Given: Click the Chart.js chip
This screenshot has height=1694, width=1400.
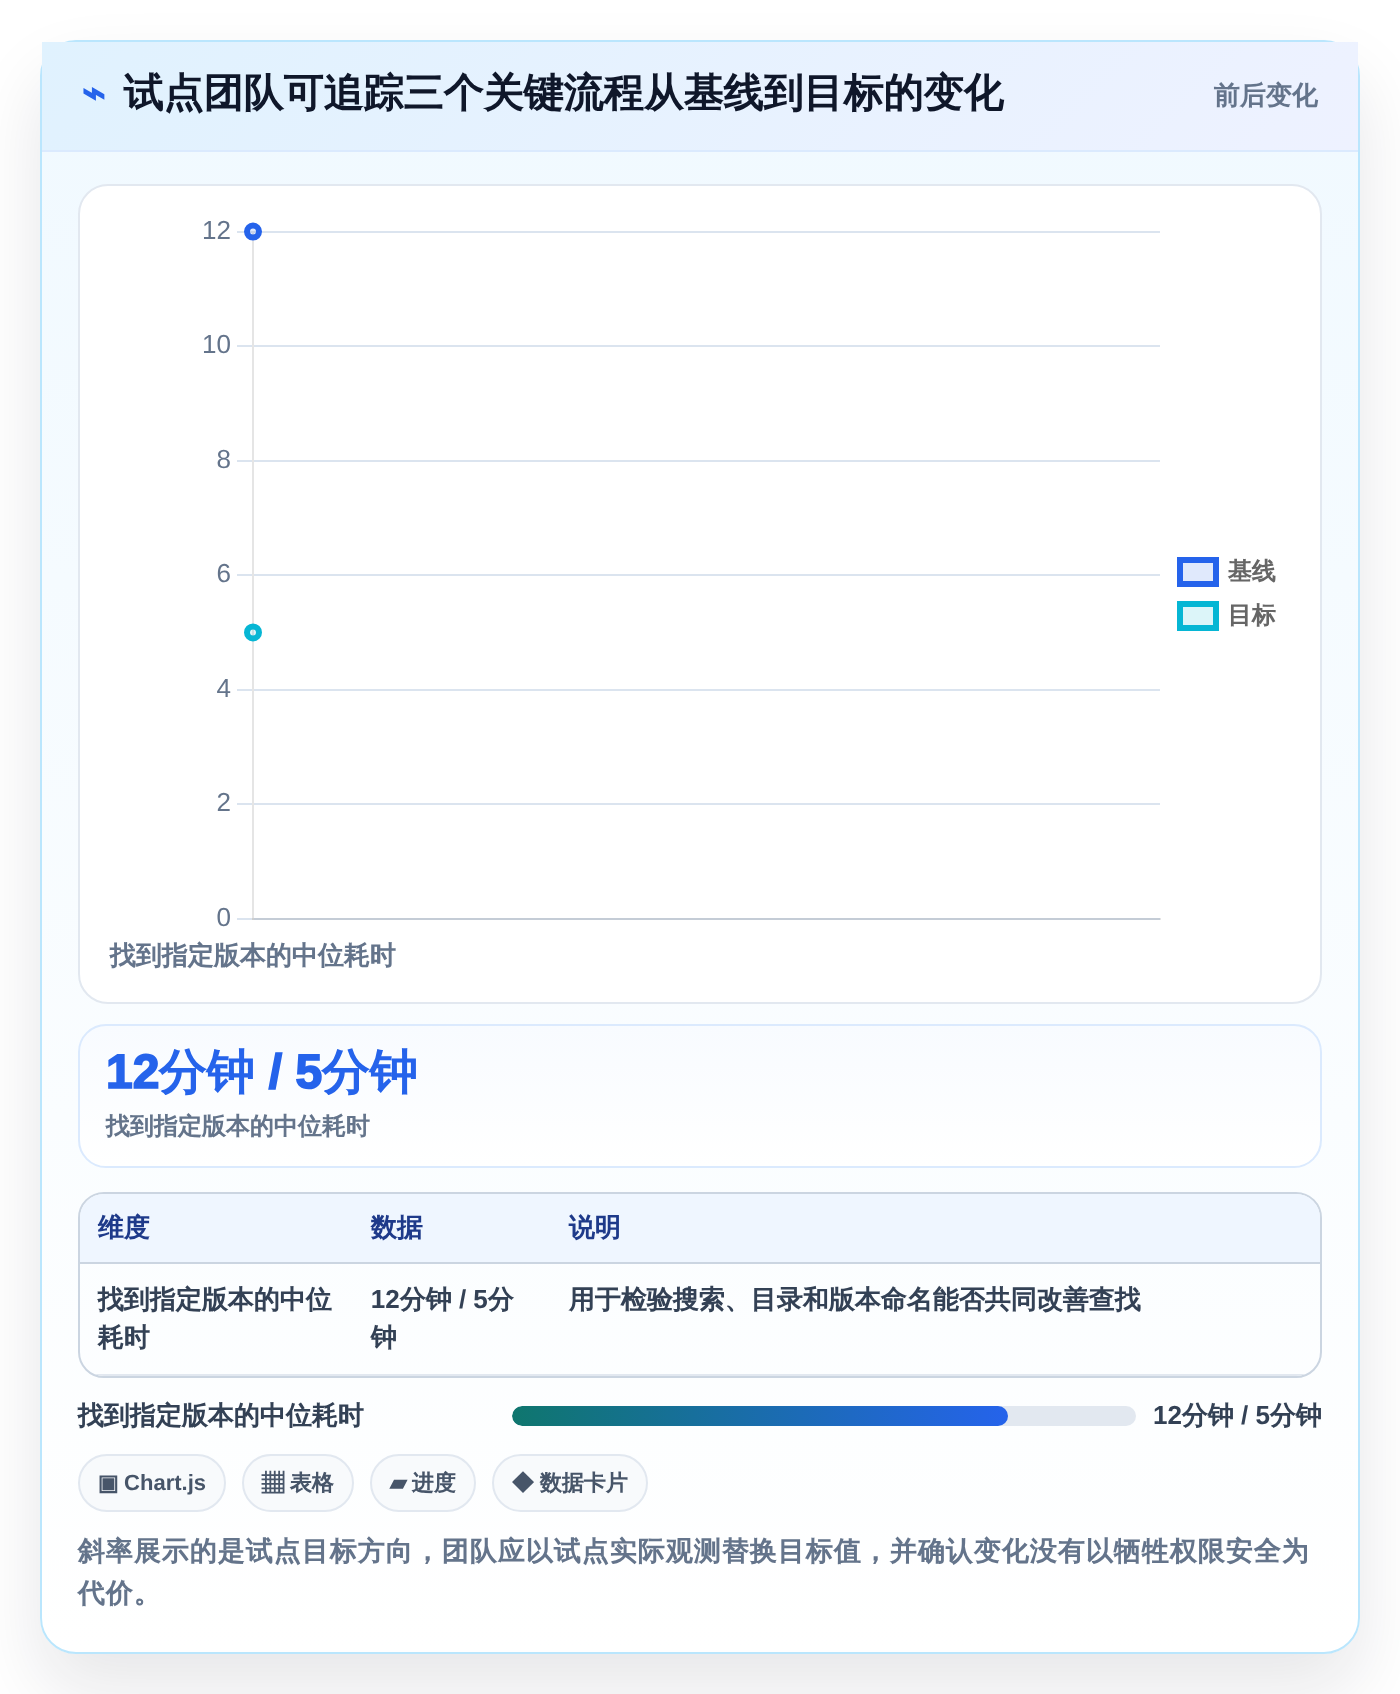Looking at the screenshot, I should coord(152,1483).
